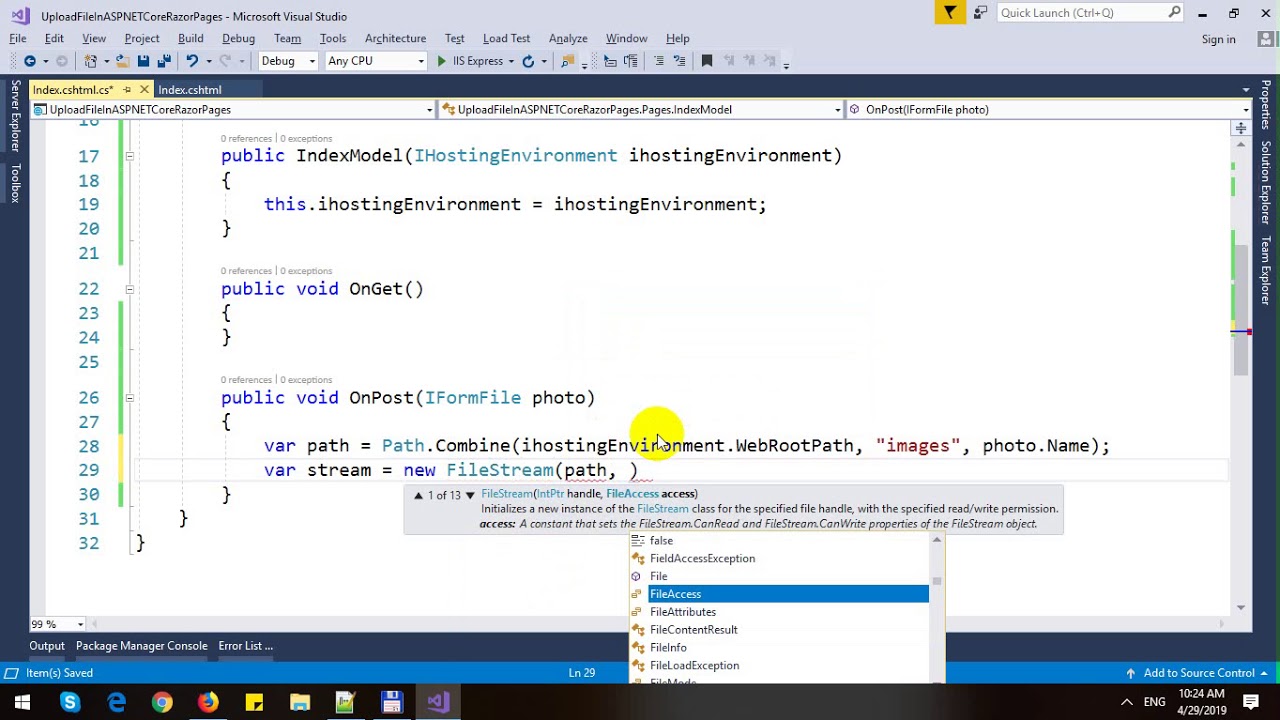This screenshot has height=720, width=1280.
Task: Start debugging with green play icon
Action: [x=441, y=61]
